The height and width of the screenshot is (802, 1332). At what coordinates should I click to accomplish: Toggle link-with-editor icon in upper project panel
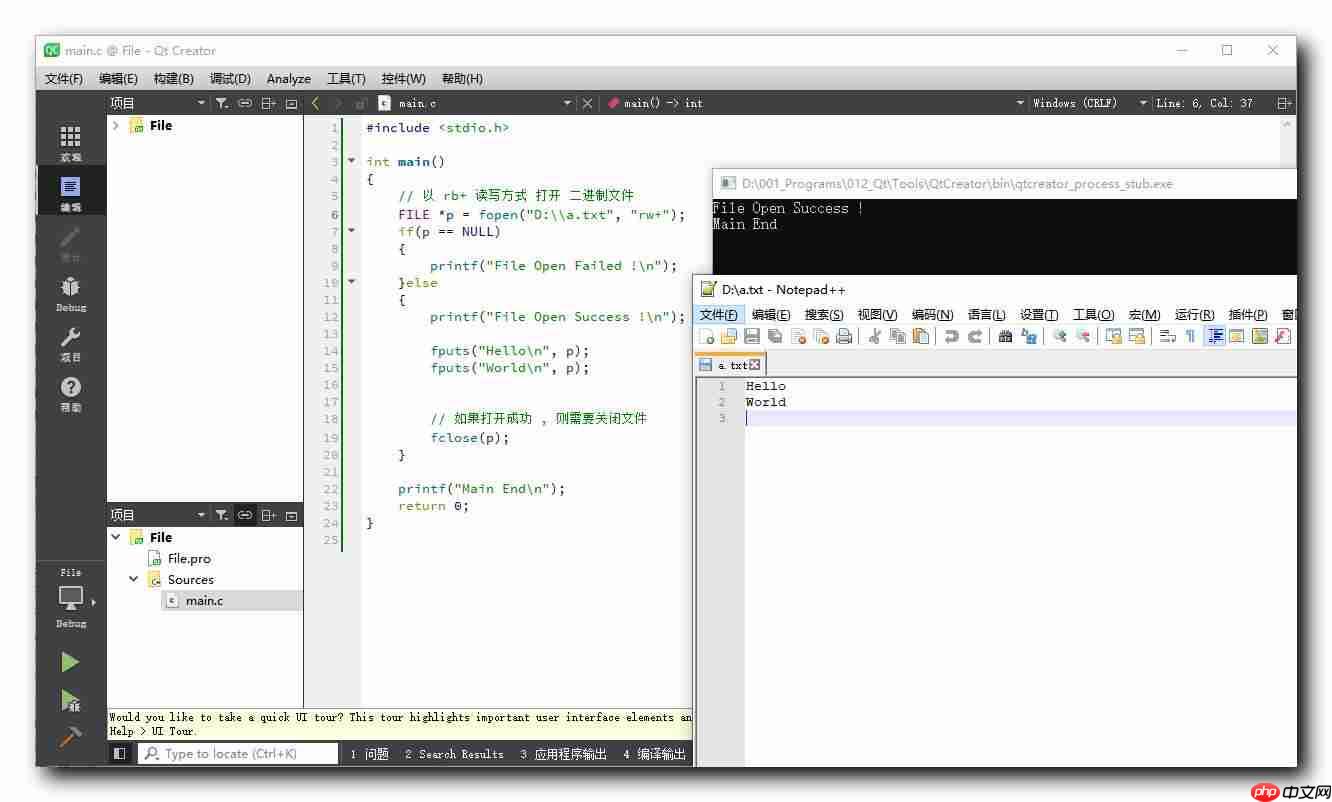coord(245,103)
